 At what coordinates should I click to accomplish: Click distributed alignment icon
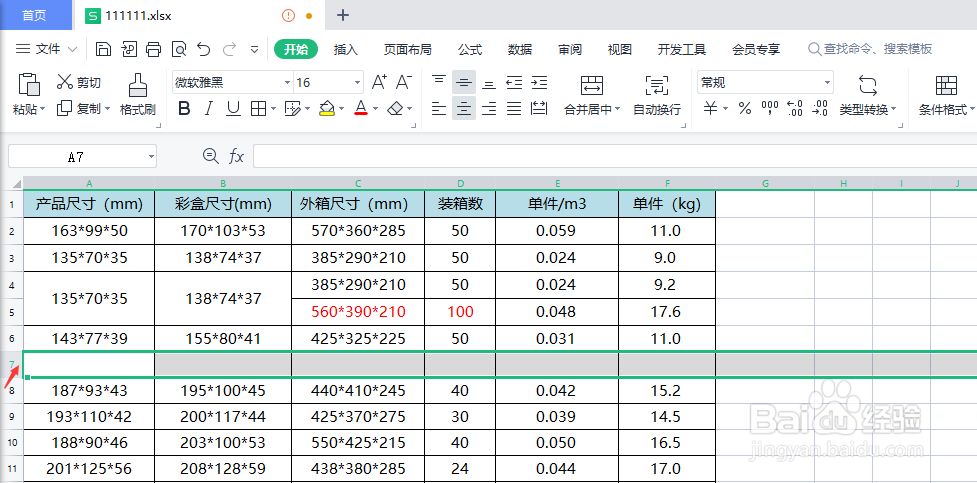[539, 109]
